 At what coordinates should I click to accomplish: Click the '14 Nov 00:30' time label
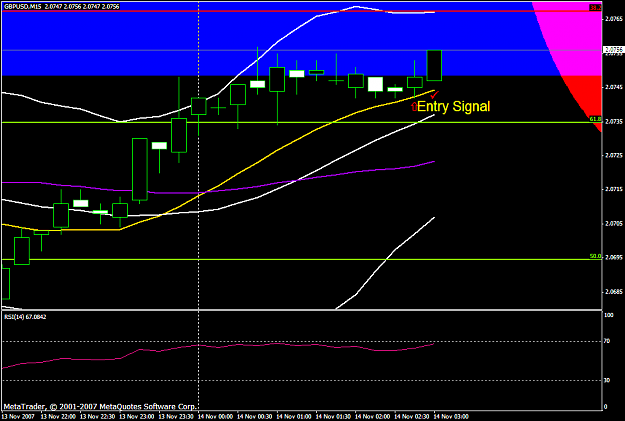click(255, 417)
